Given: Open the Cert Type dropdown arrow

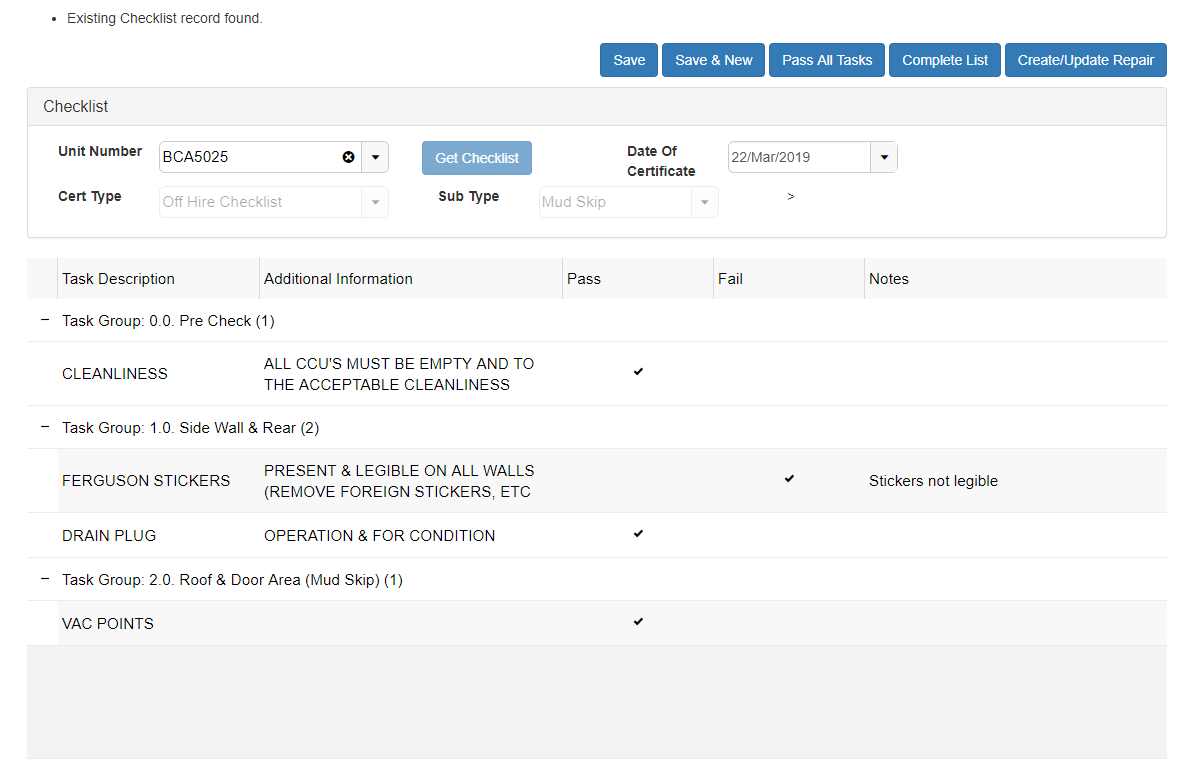Looking at the screenshot, I should pyautogui.click(x=375, y=202).
